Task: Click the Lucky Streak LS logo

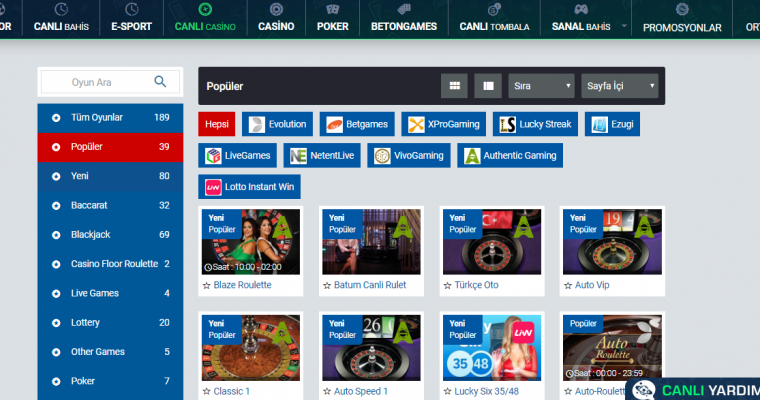Action: 507,125
